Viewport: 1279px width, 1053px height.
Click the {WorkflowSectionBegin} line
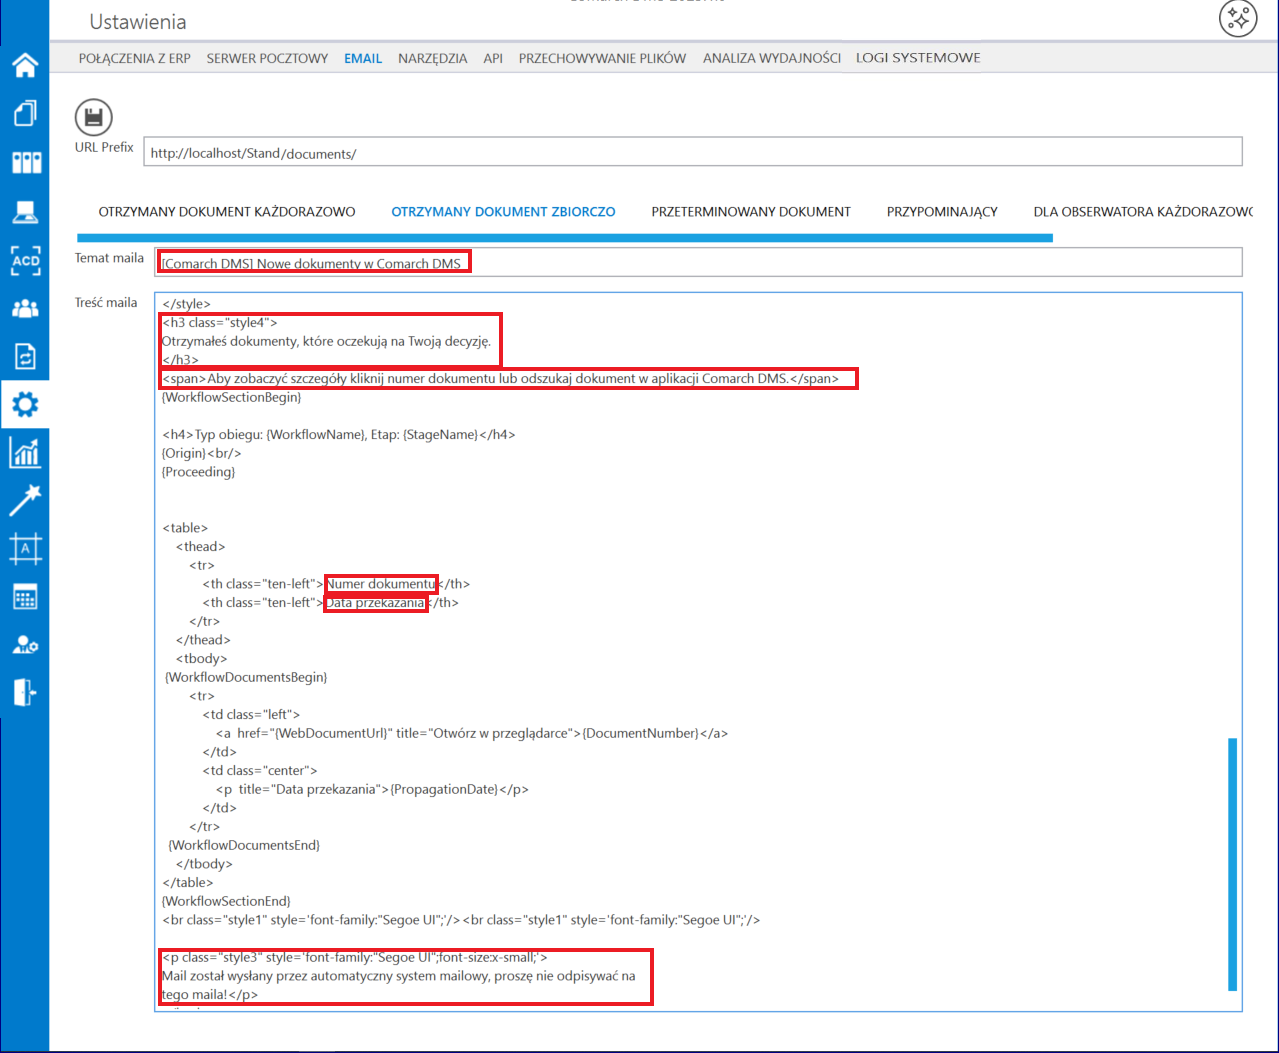pos(231,397)
